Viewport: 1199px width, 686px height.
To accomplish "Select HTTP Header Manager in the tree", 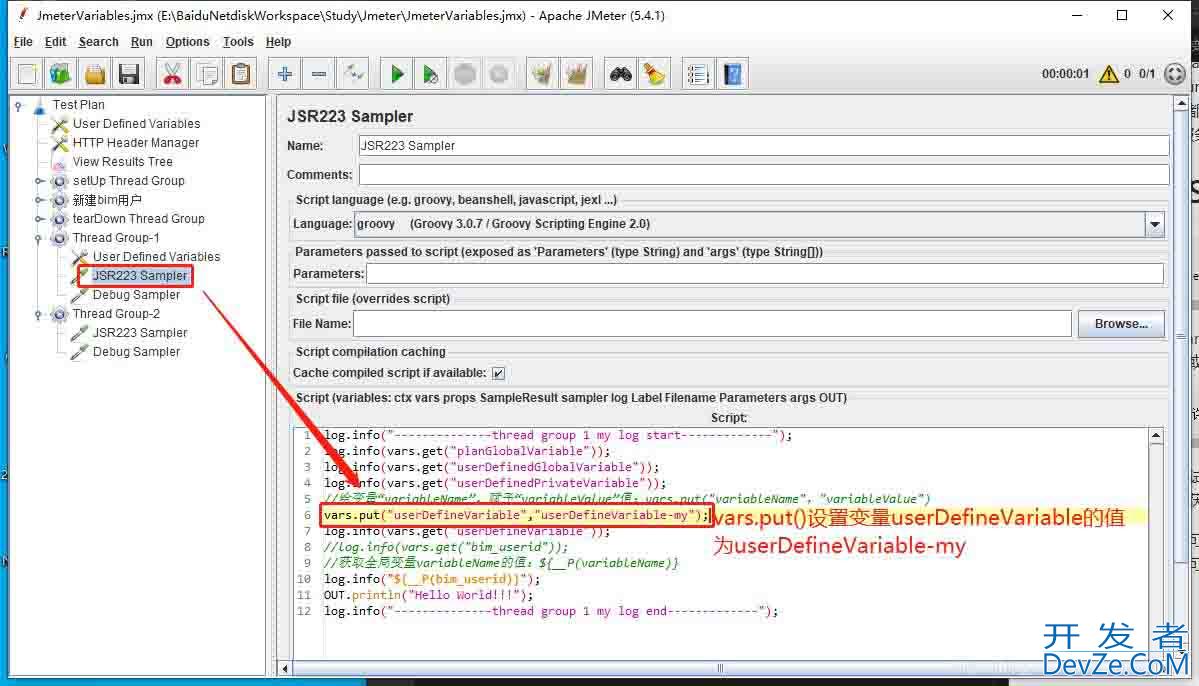I will tap(135, 143).
